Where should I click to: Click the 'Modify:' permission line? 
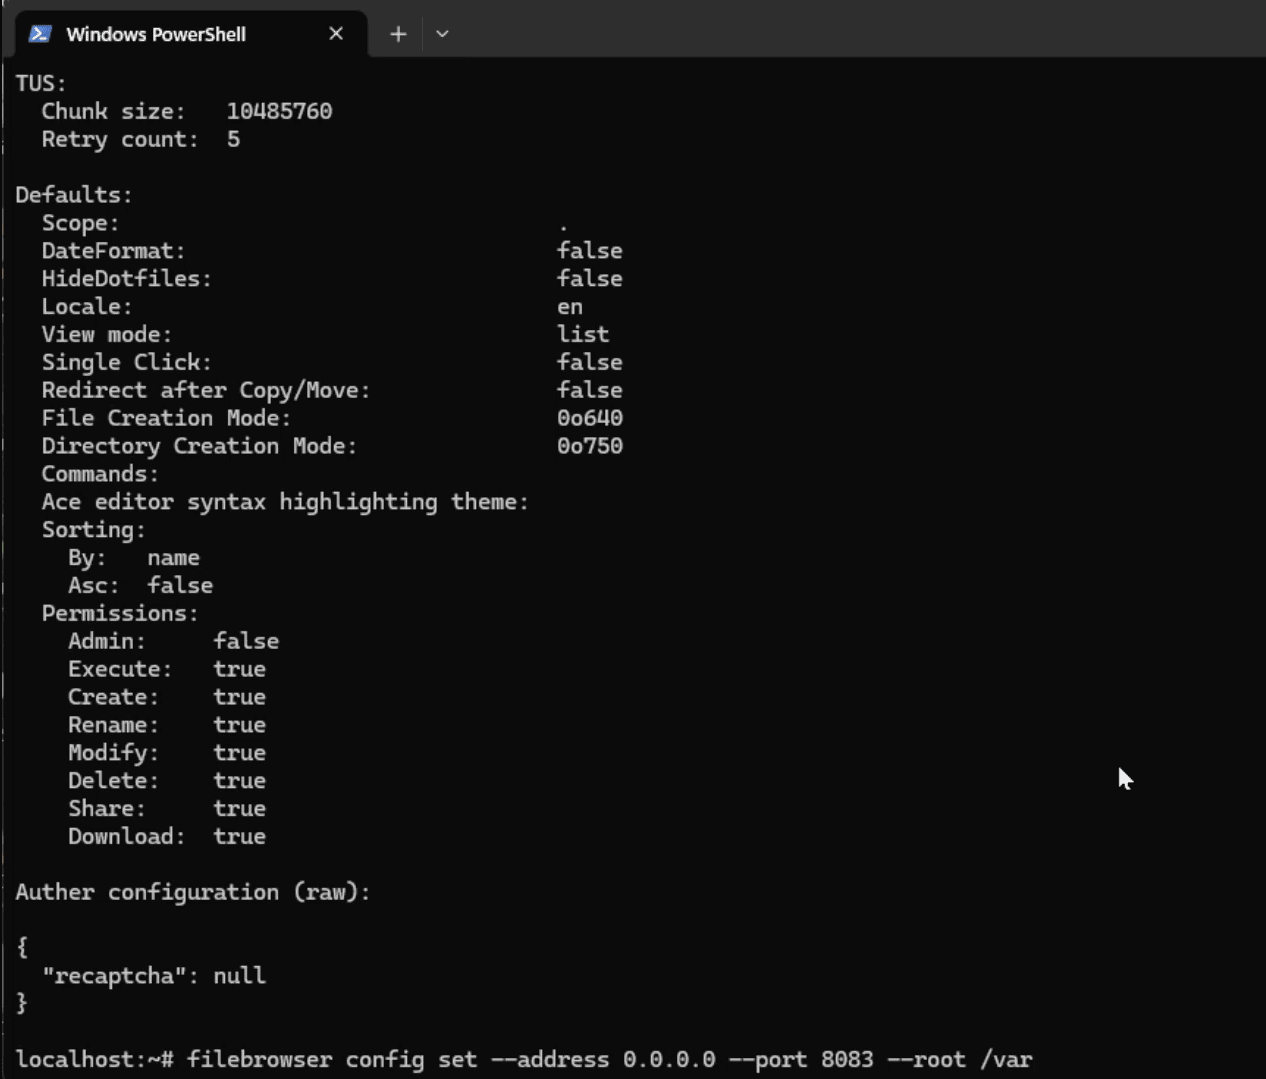167,753
